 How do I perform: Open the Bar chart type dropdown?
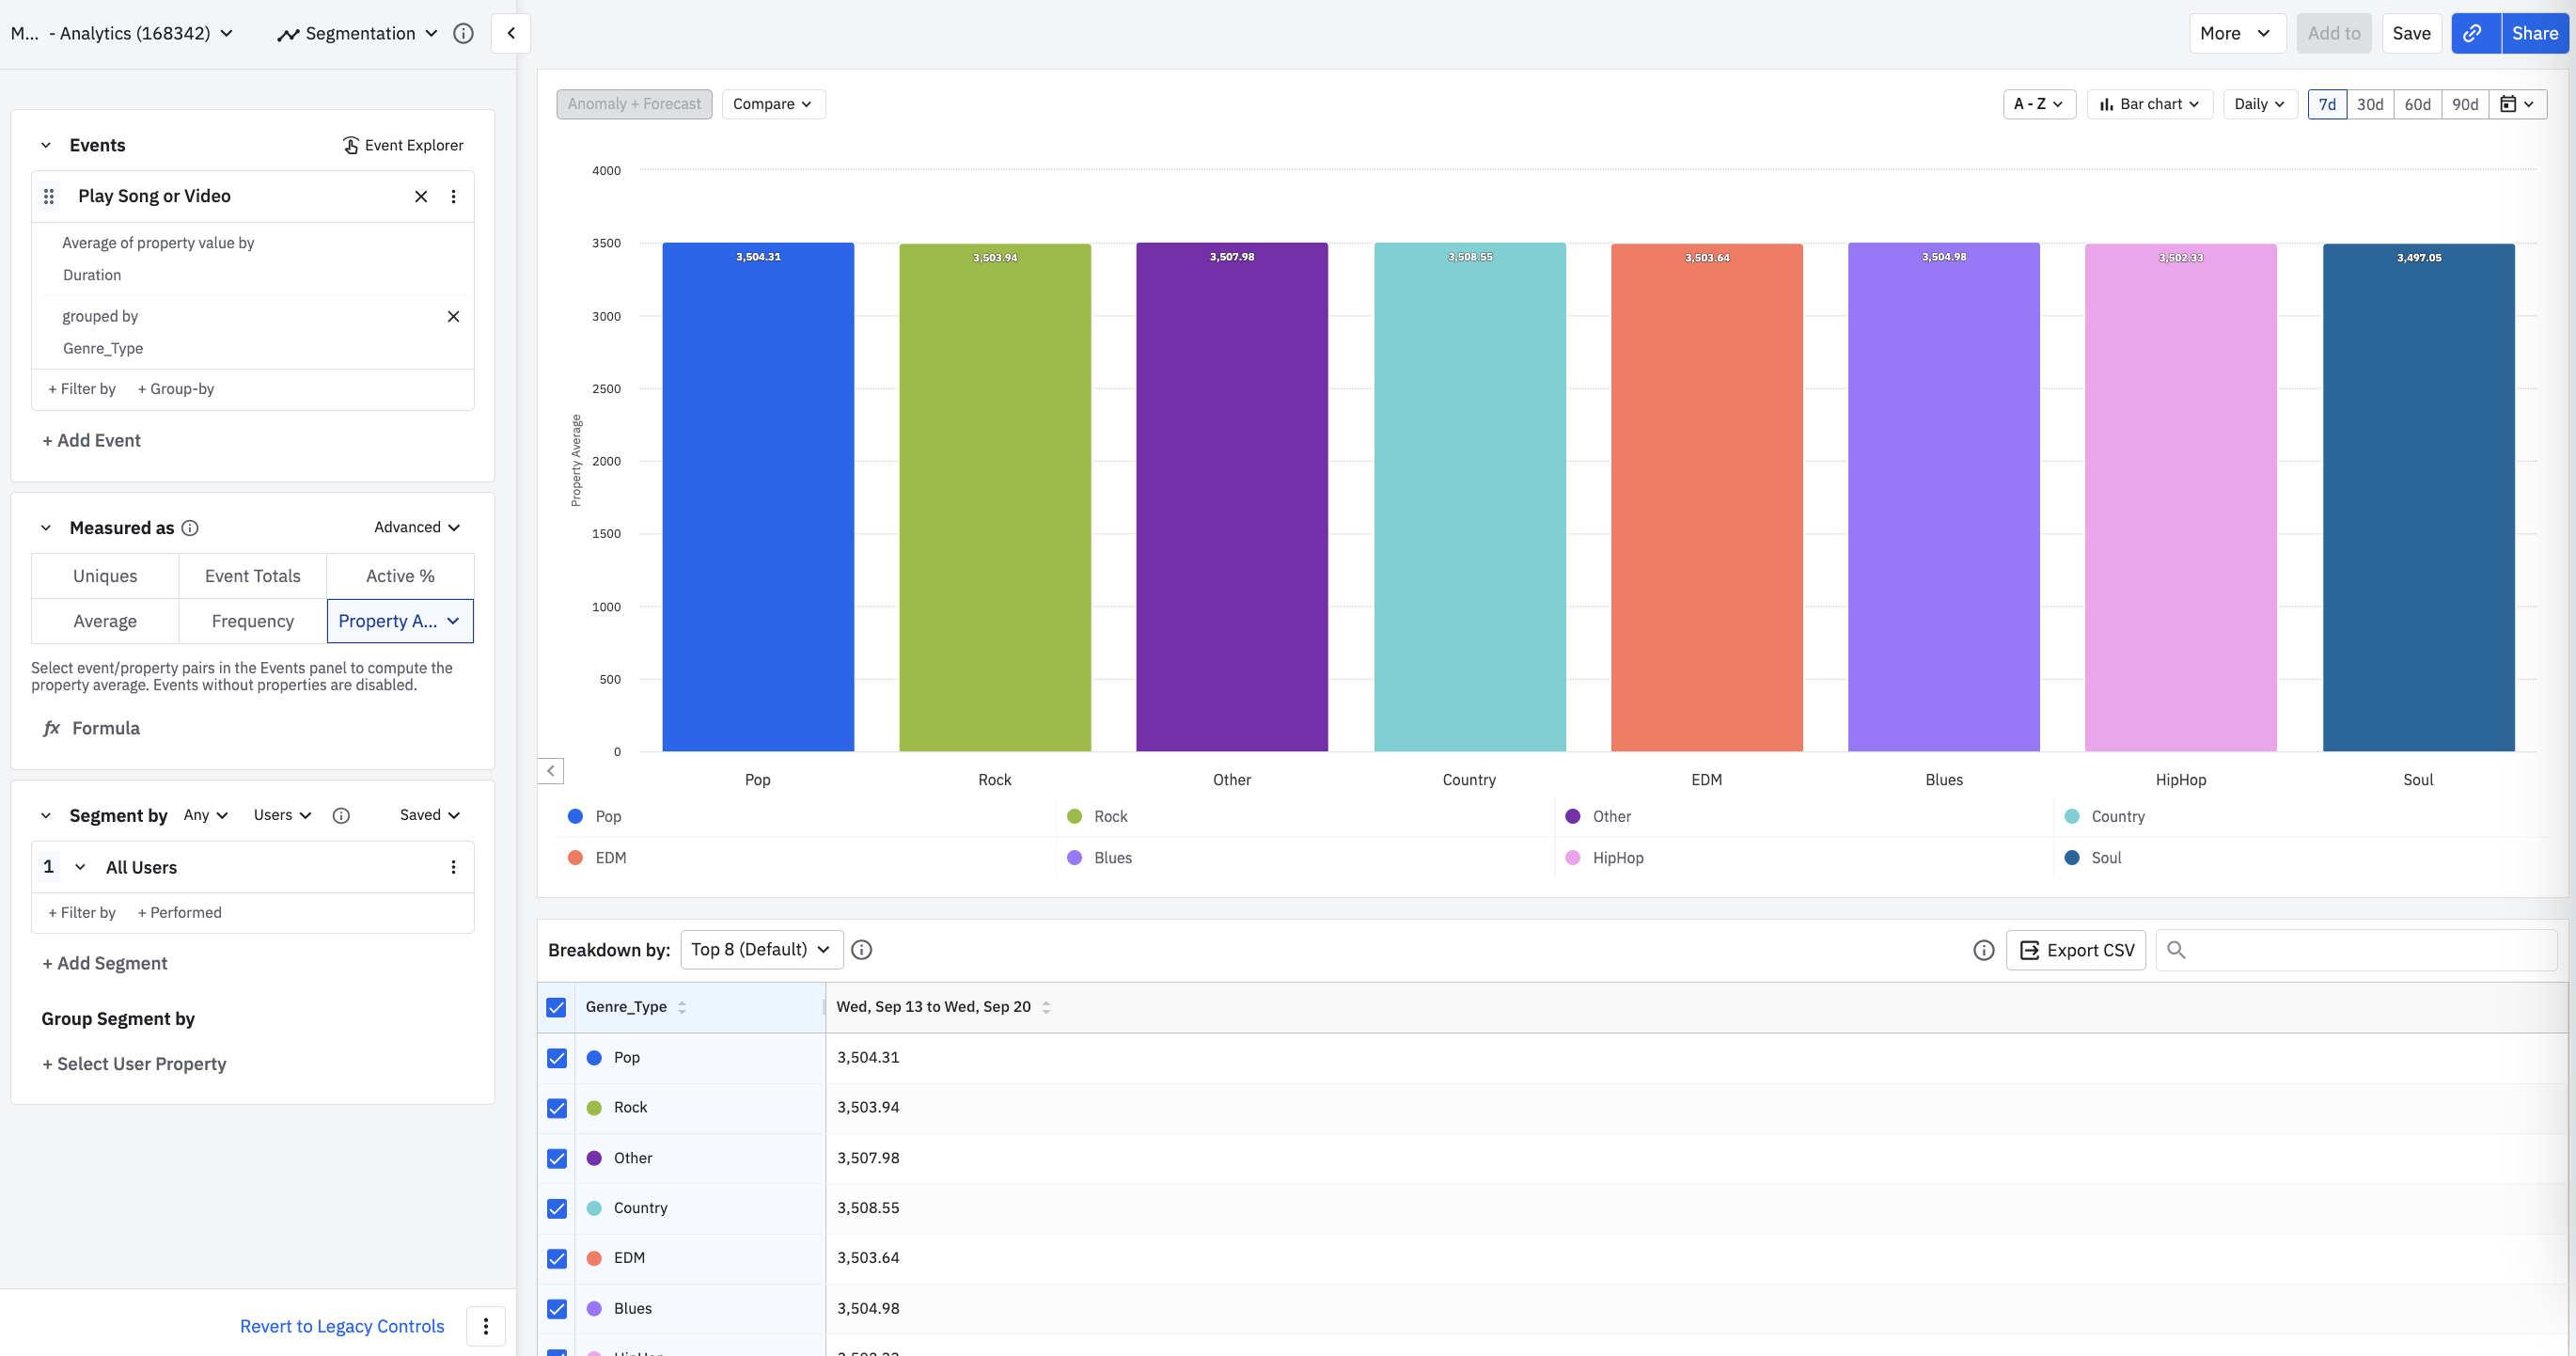coord(2149,104)
